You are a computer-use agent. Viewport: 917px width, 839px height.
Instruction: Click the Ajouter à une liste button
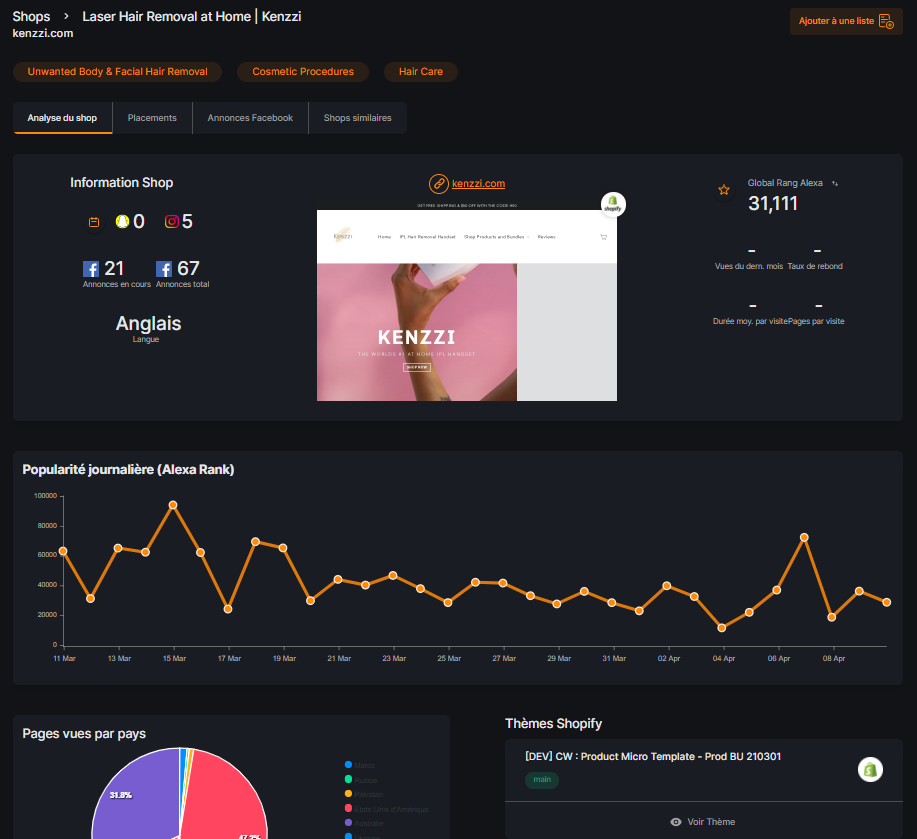tap(846, 21)
